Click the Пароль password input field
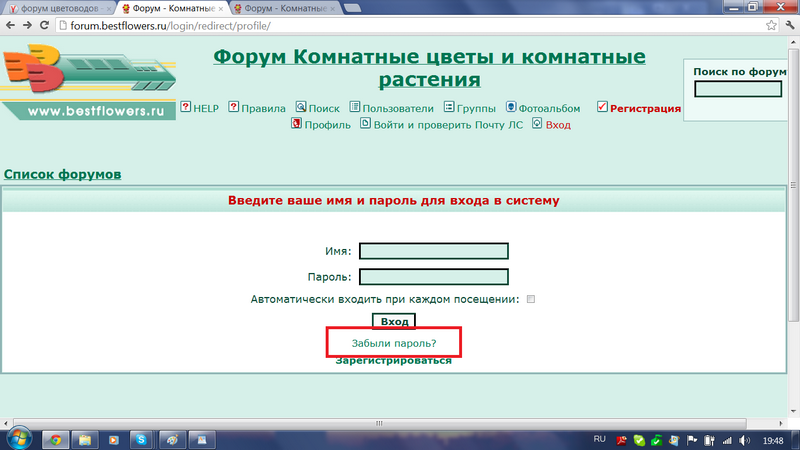800x450 pixels. coord(434,277)
